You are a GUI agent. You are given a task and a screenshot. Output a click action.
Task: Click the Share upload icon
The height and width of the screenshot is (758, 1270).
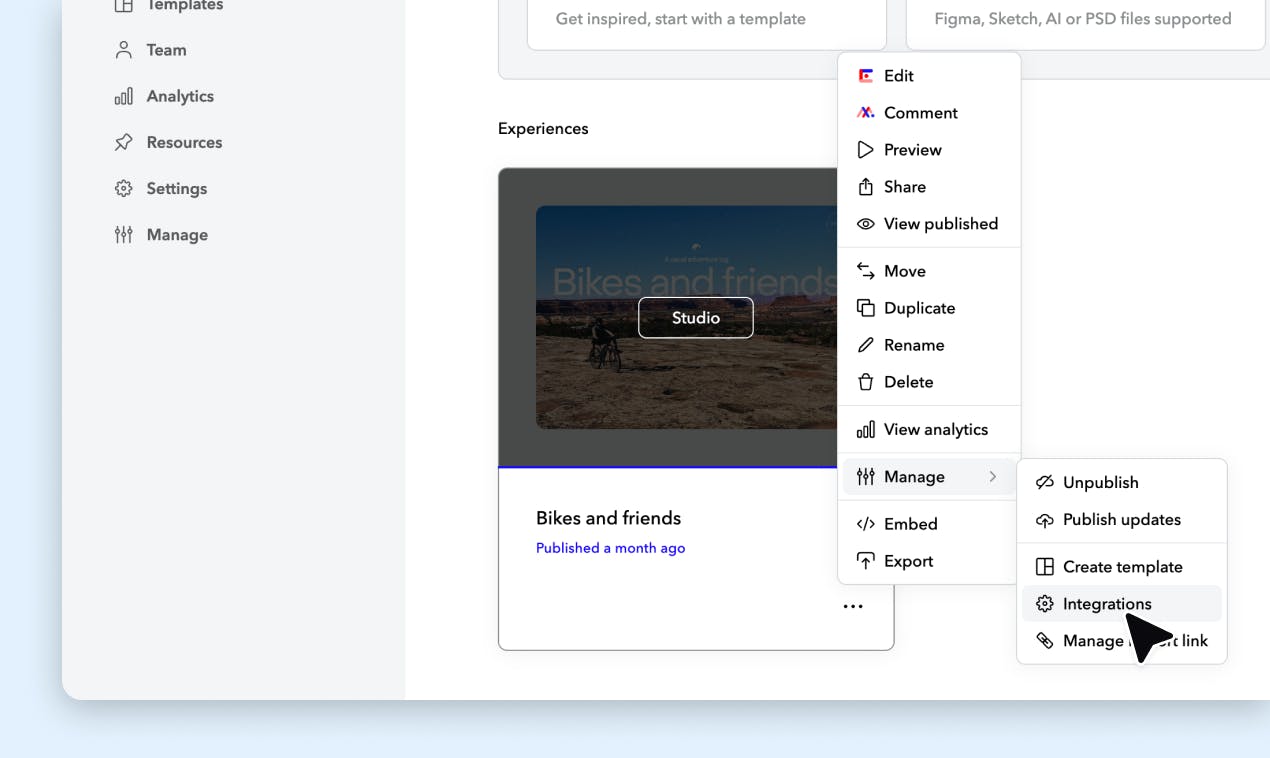866,187
